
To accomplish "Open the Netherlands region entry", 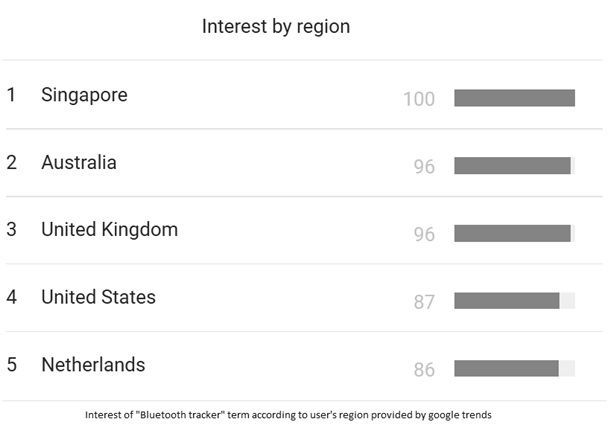I will tap(93, 364).
